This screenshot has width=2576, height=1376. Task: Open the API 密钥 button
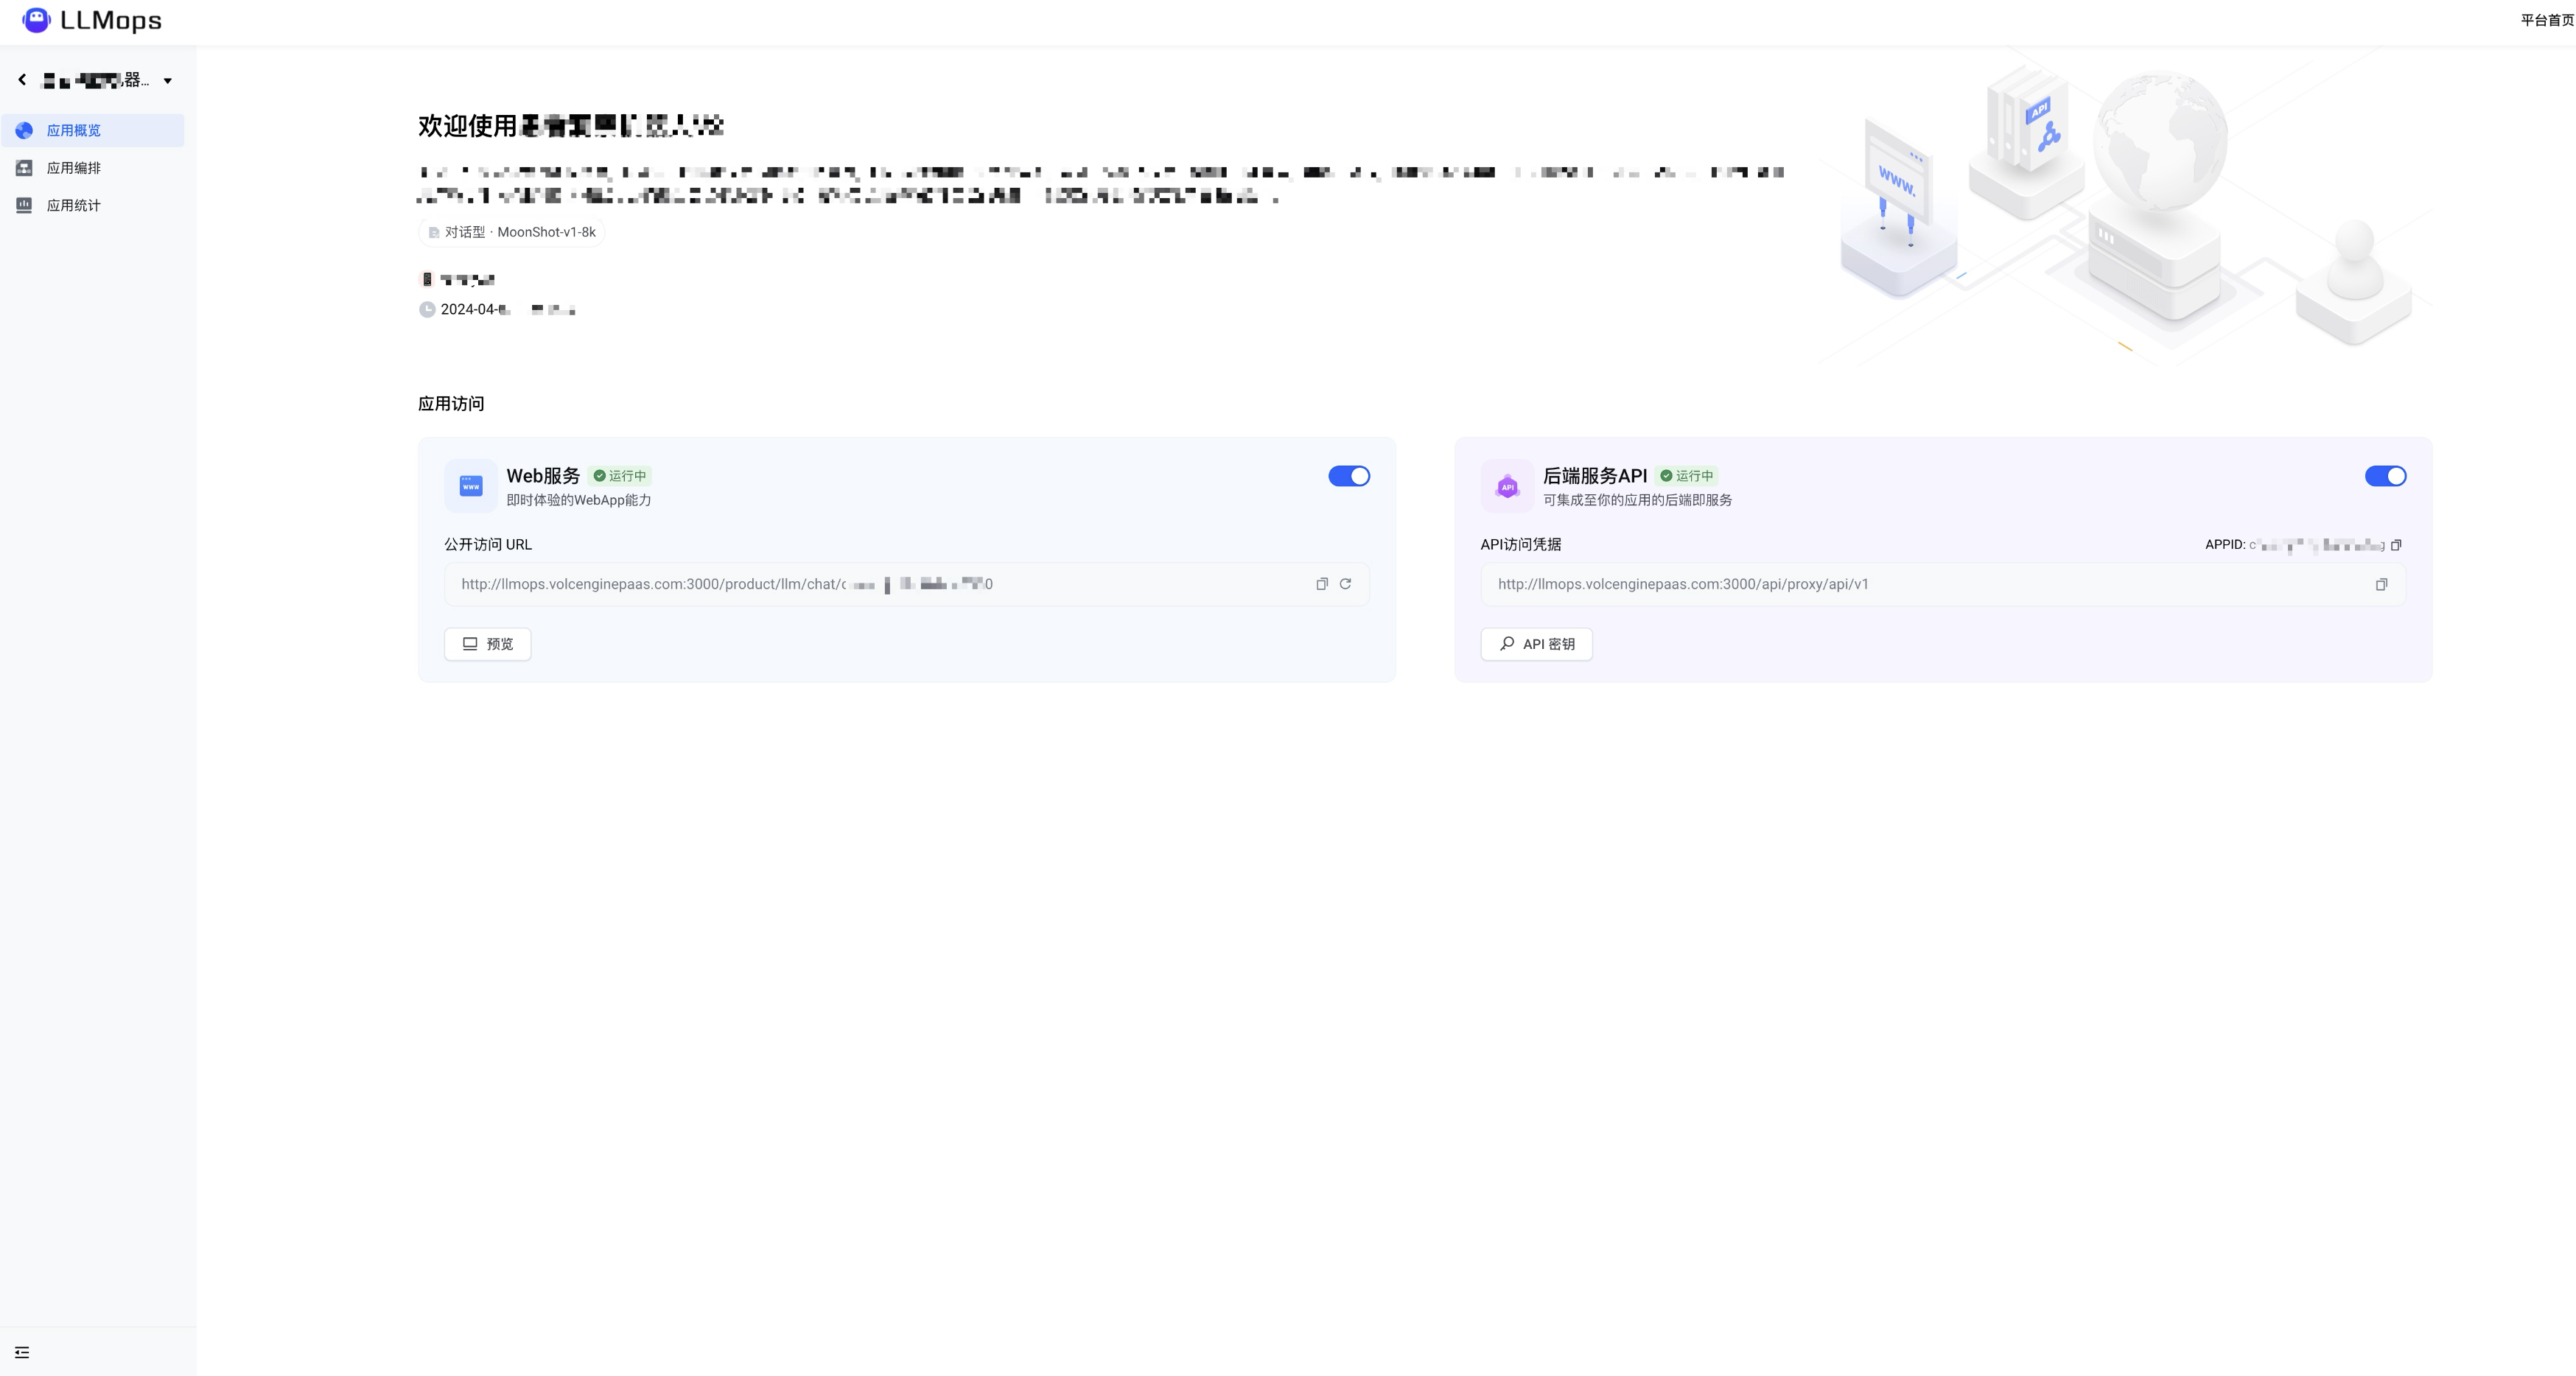(x=1536, y=644)
